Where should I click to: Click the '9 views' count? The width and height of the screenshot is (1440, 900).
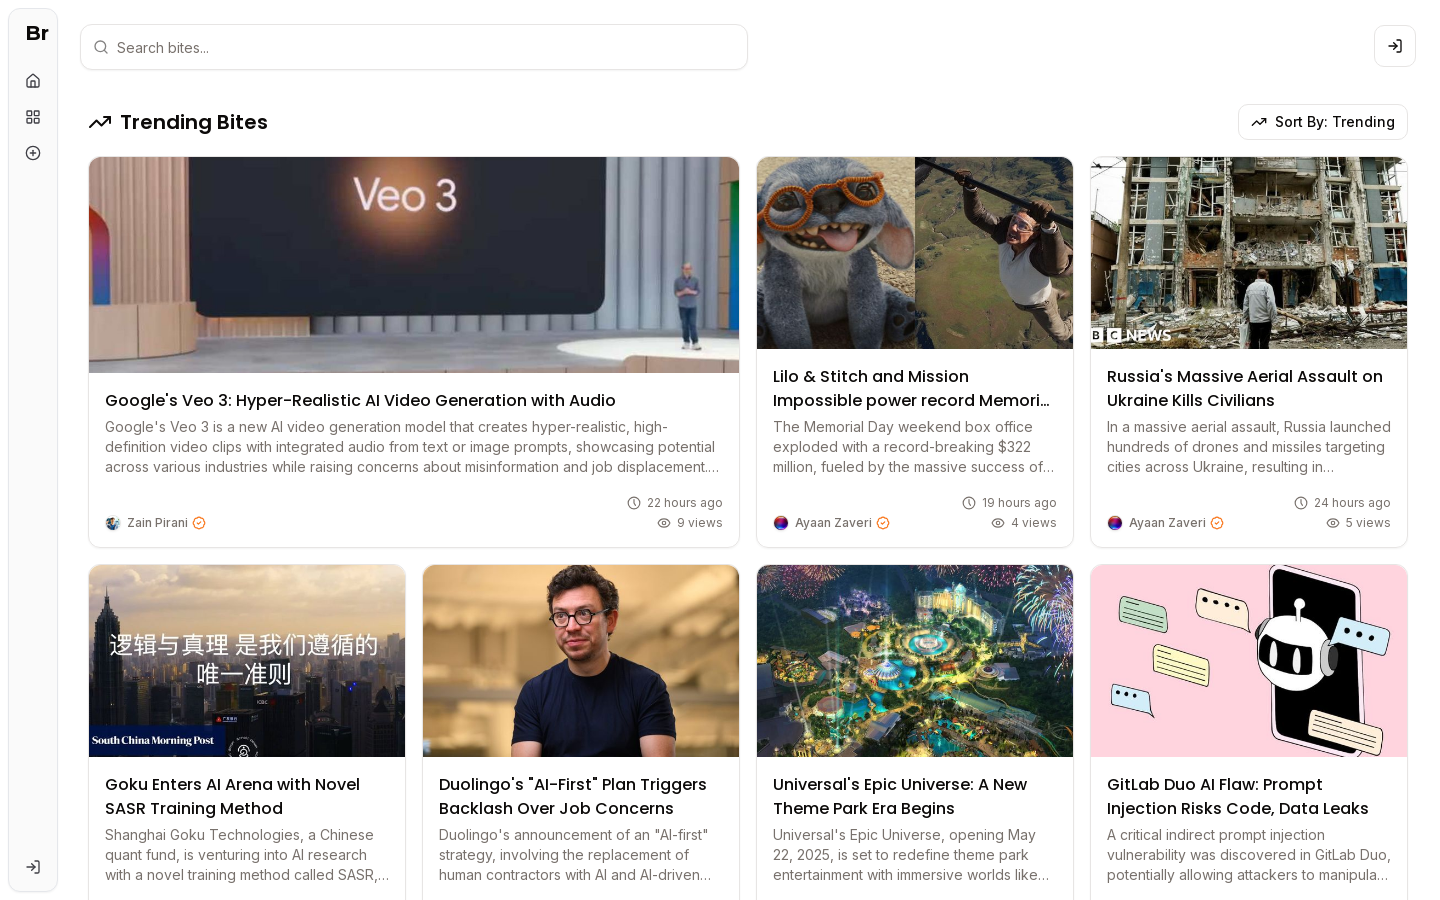click(x=700, y=523)
